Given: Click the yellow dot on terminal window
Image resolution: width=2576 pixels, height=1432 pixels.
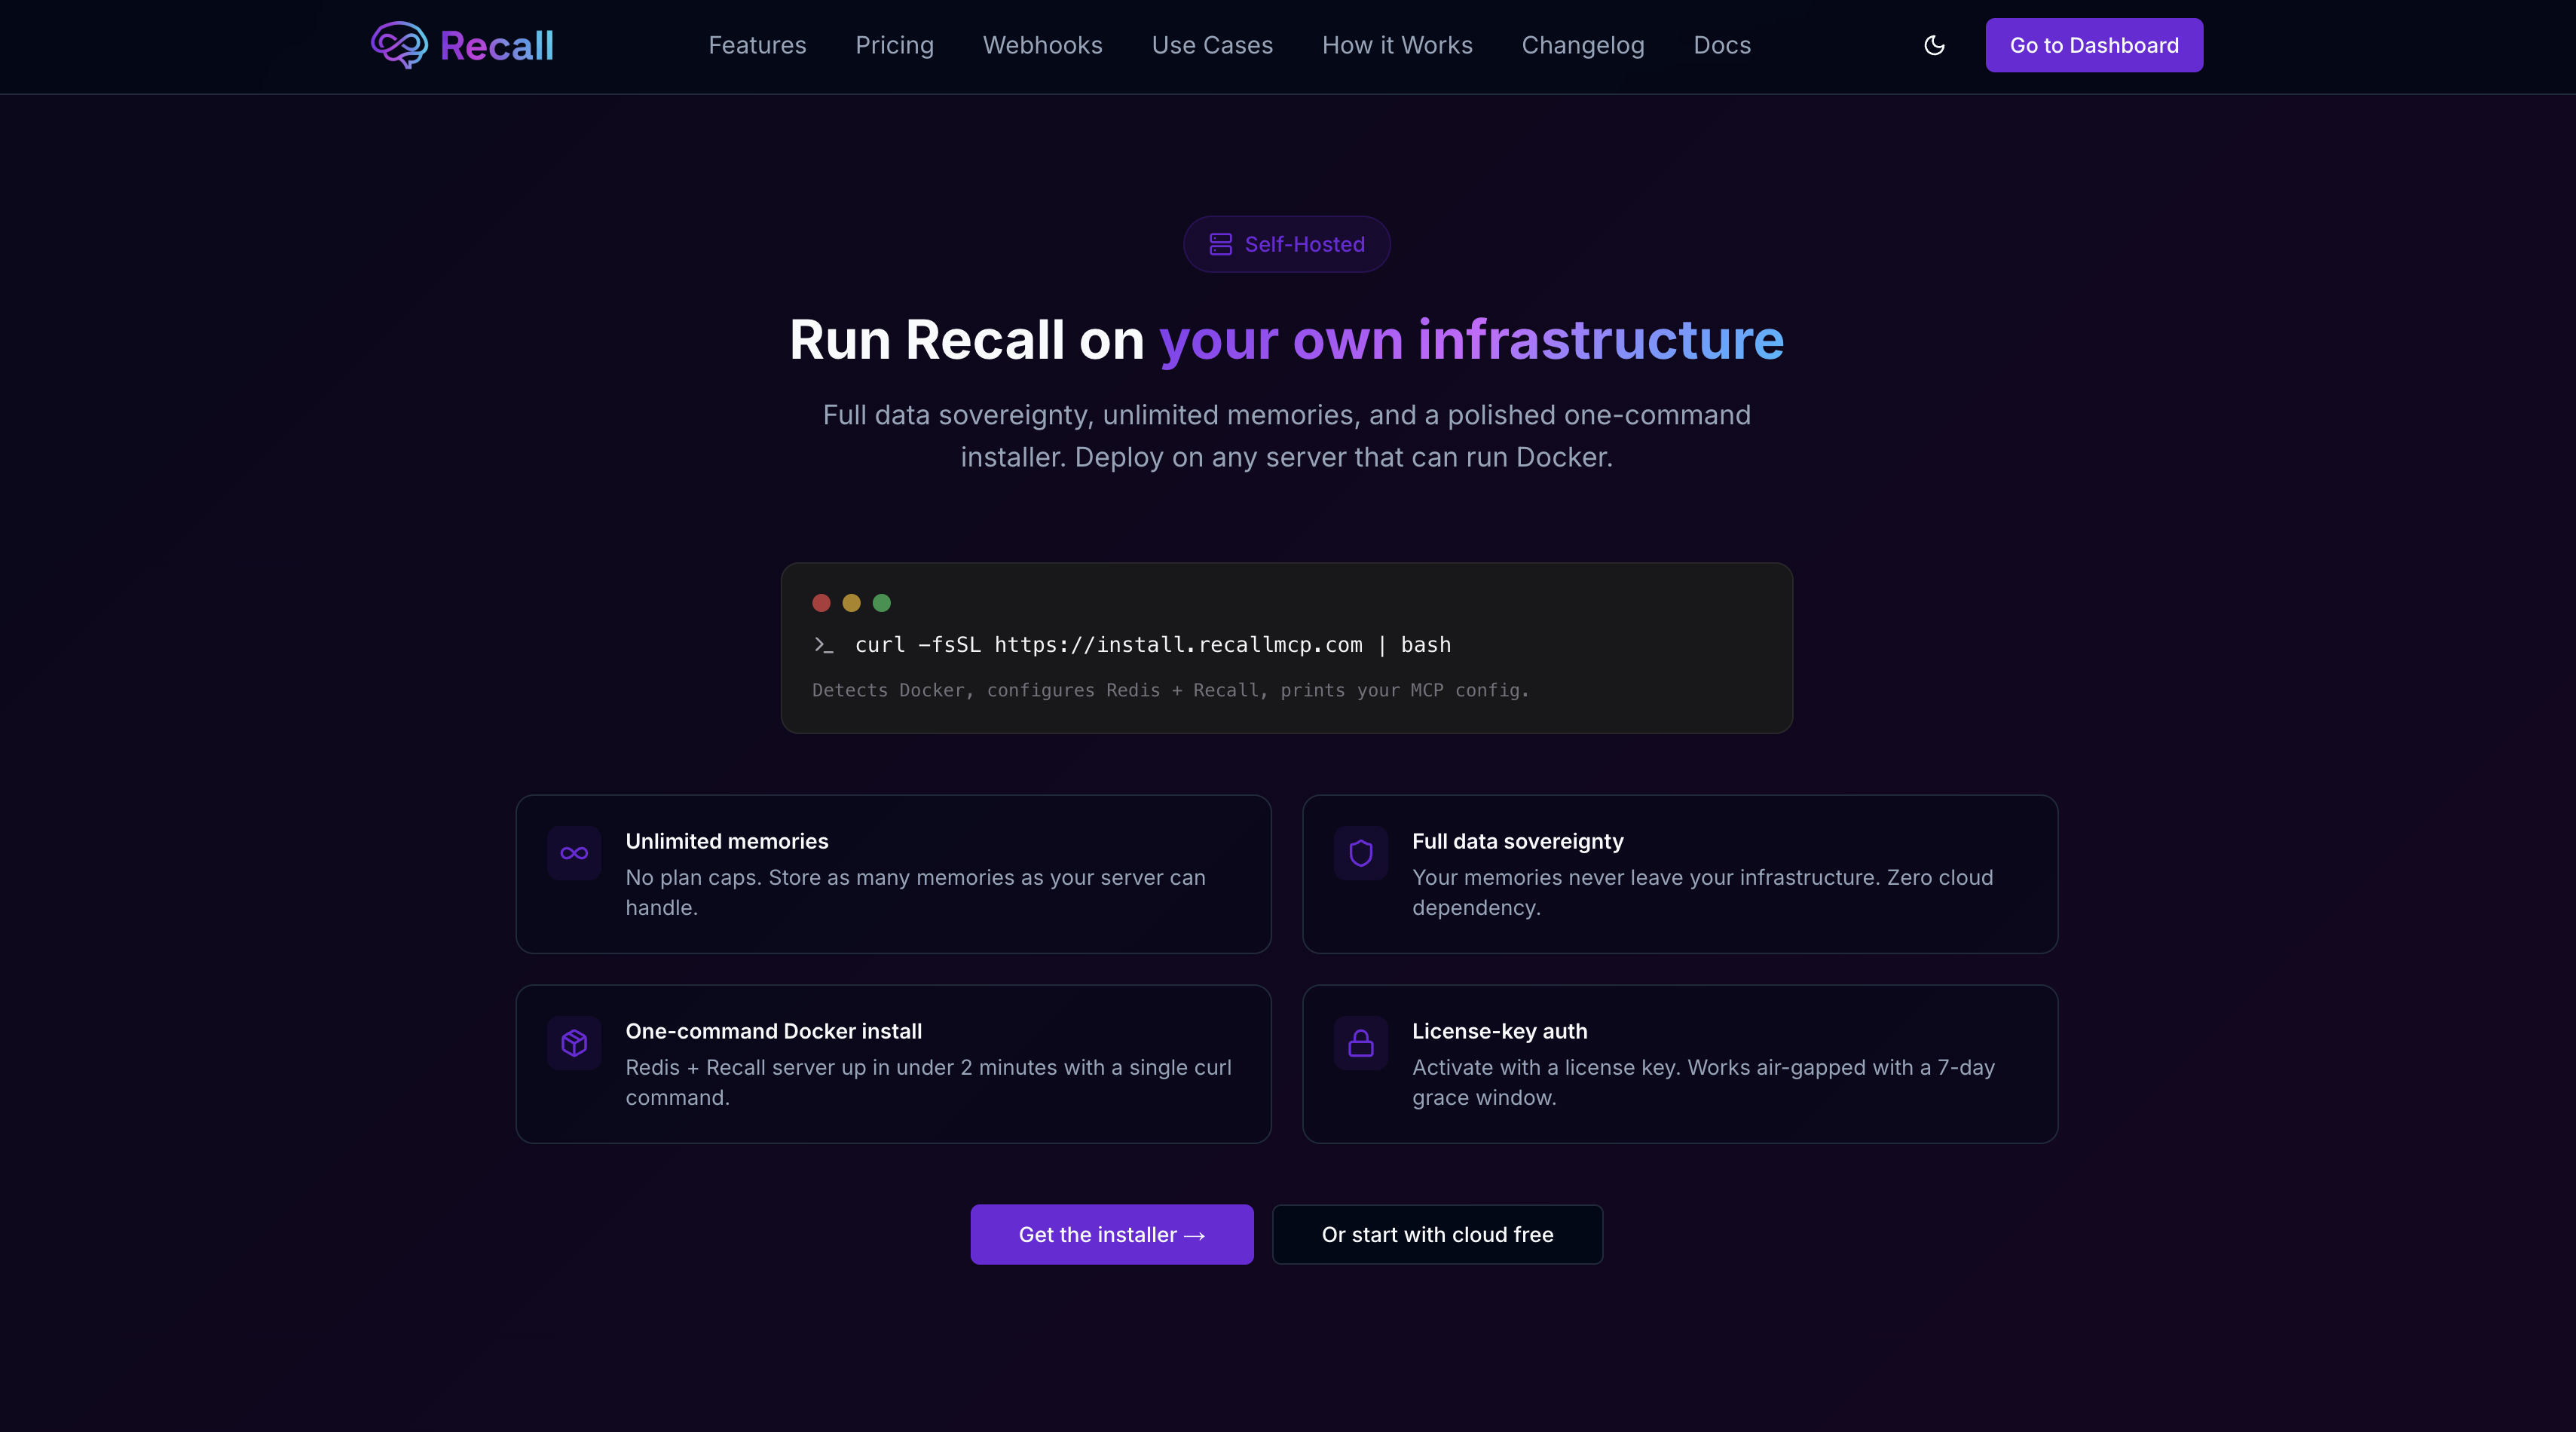Looking at the screenshot, I should [852, 602].
